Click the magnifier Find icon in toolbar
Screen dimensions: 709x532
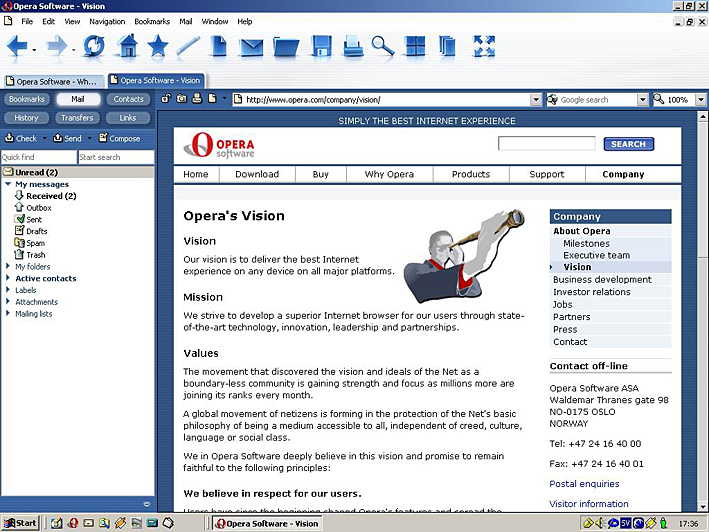(383, 46)
